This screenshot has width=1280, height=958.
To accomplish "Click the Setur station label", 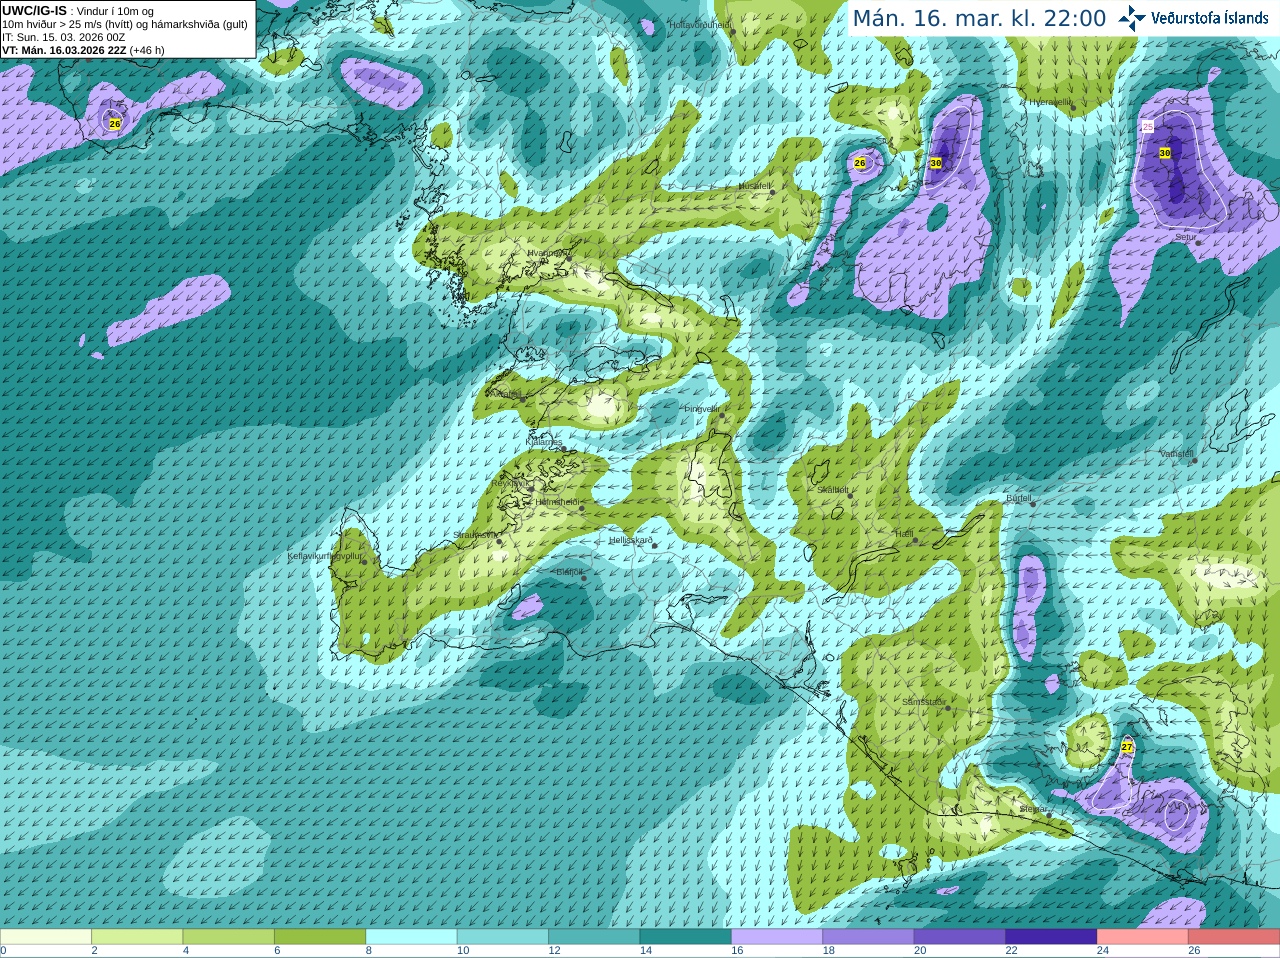I will [x=1186, y=237].
